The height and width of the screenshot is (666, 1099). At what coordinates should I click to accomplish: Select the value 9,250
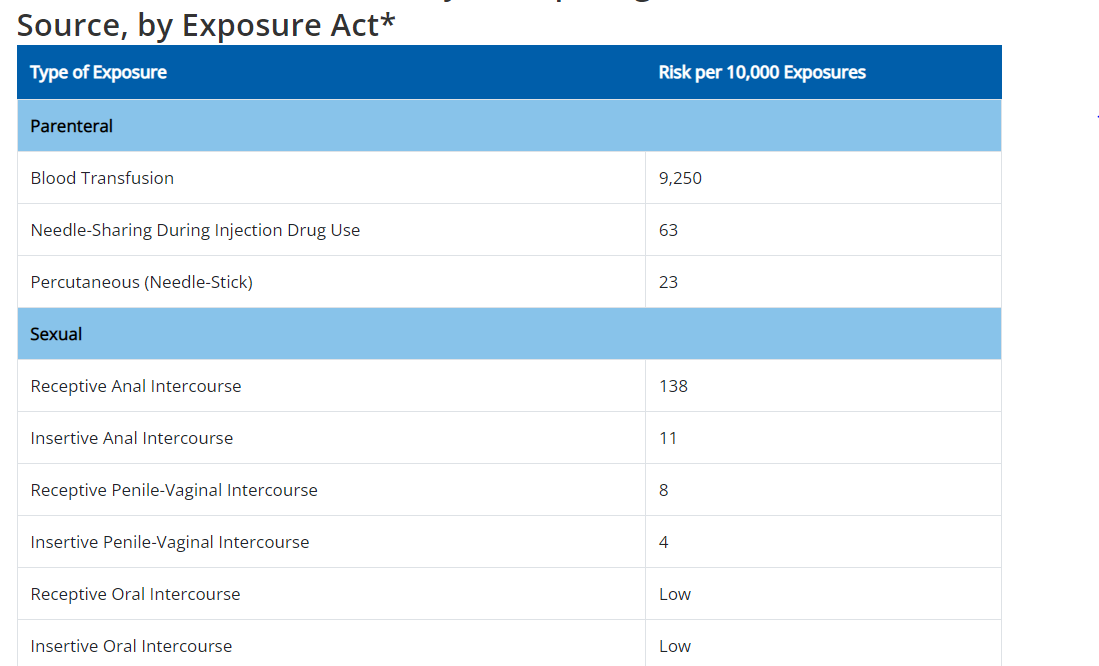(x=680, y=178)
